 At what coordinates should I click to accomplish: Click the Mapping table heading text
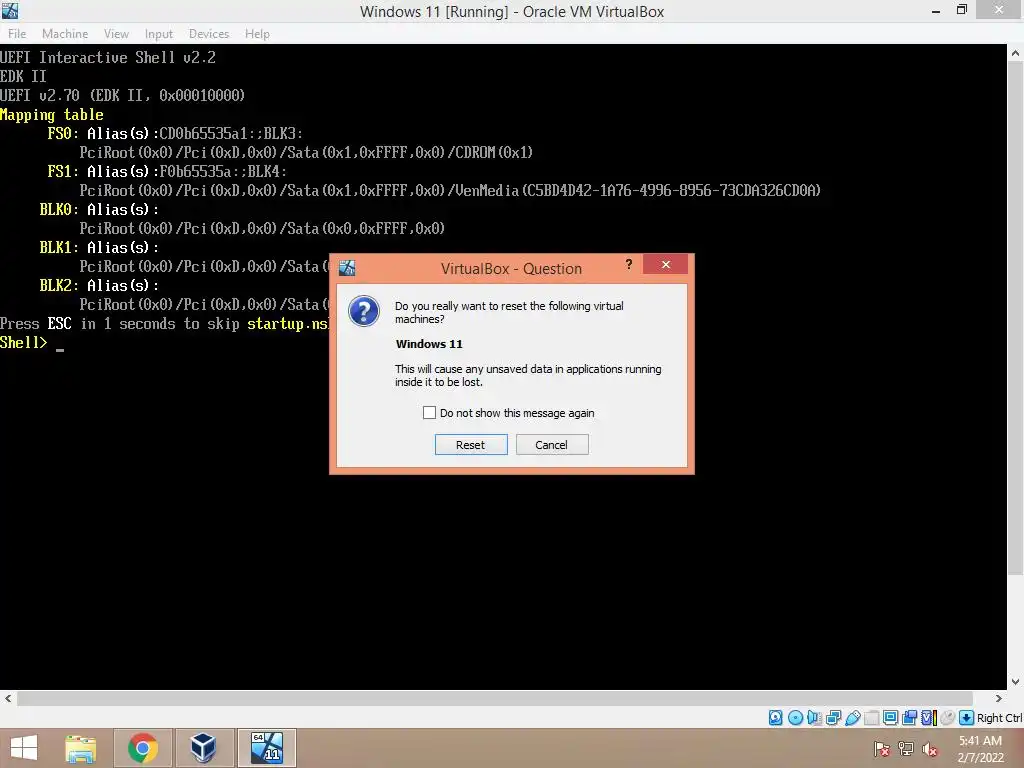pyautogui.click(x=52, y=114)
